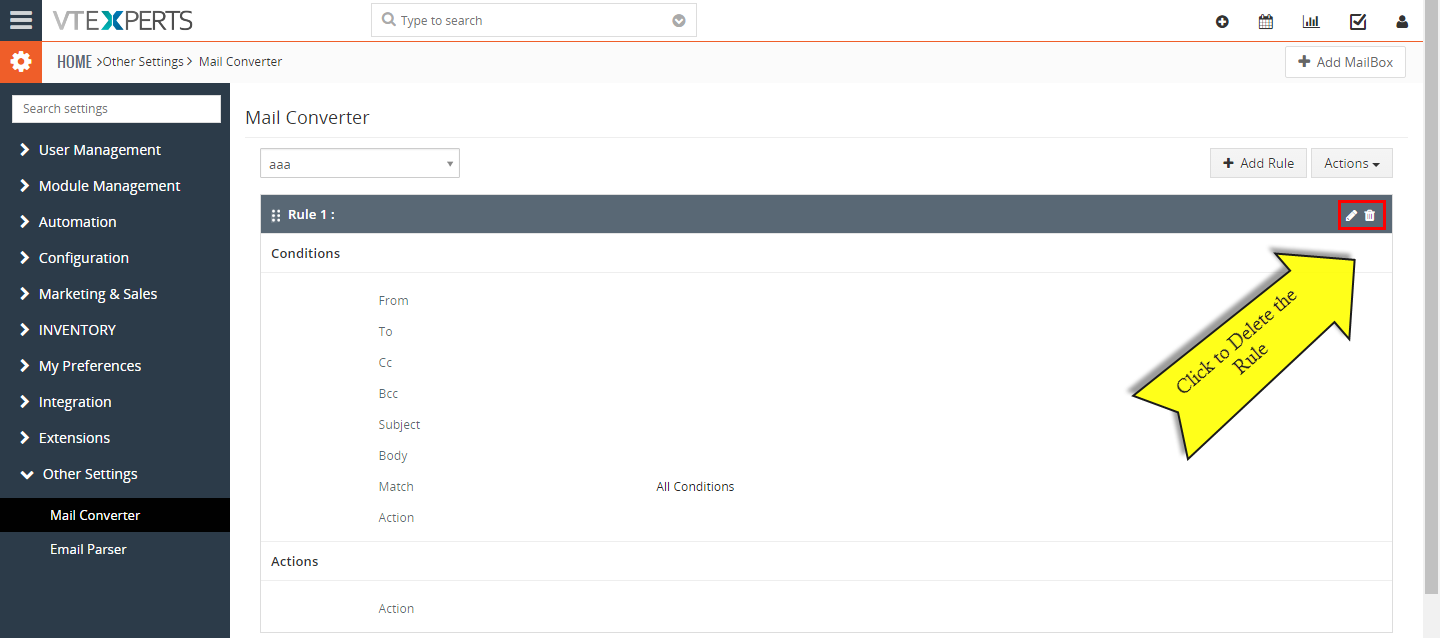1440x638 pixels.
Task: Delete Rule 1 with trash icon
Action: click(1370, 215)
